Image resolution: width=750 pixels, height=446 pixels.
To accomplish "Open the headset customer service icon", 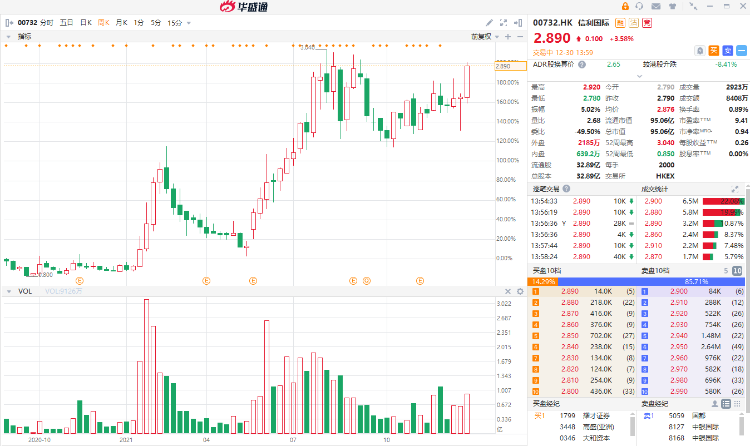I will tap(641, 7).
